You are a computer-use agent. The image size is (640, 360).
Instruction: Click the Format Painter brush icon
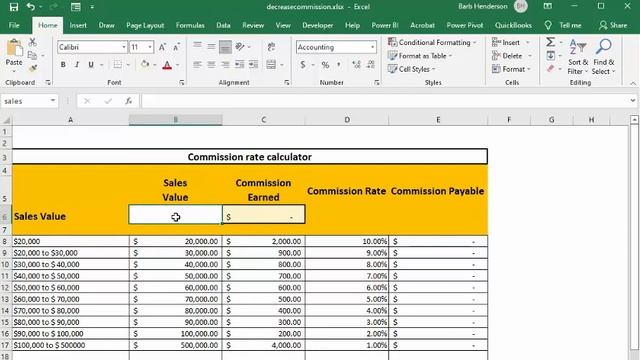(33, 69)
